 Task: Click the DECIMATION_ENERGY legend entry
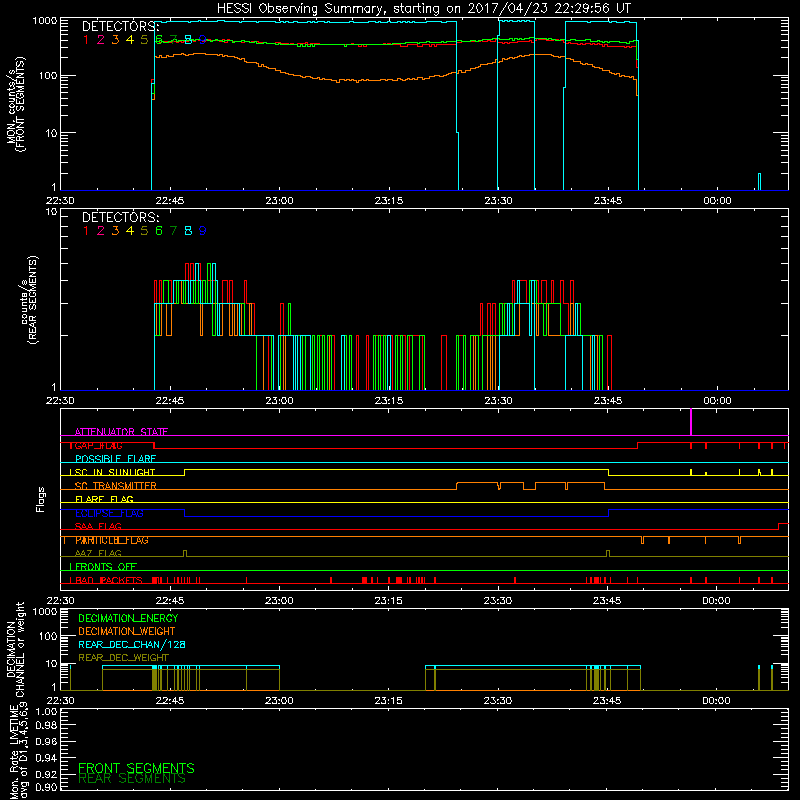point(128,618)
